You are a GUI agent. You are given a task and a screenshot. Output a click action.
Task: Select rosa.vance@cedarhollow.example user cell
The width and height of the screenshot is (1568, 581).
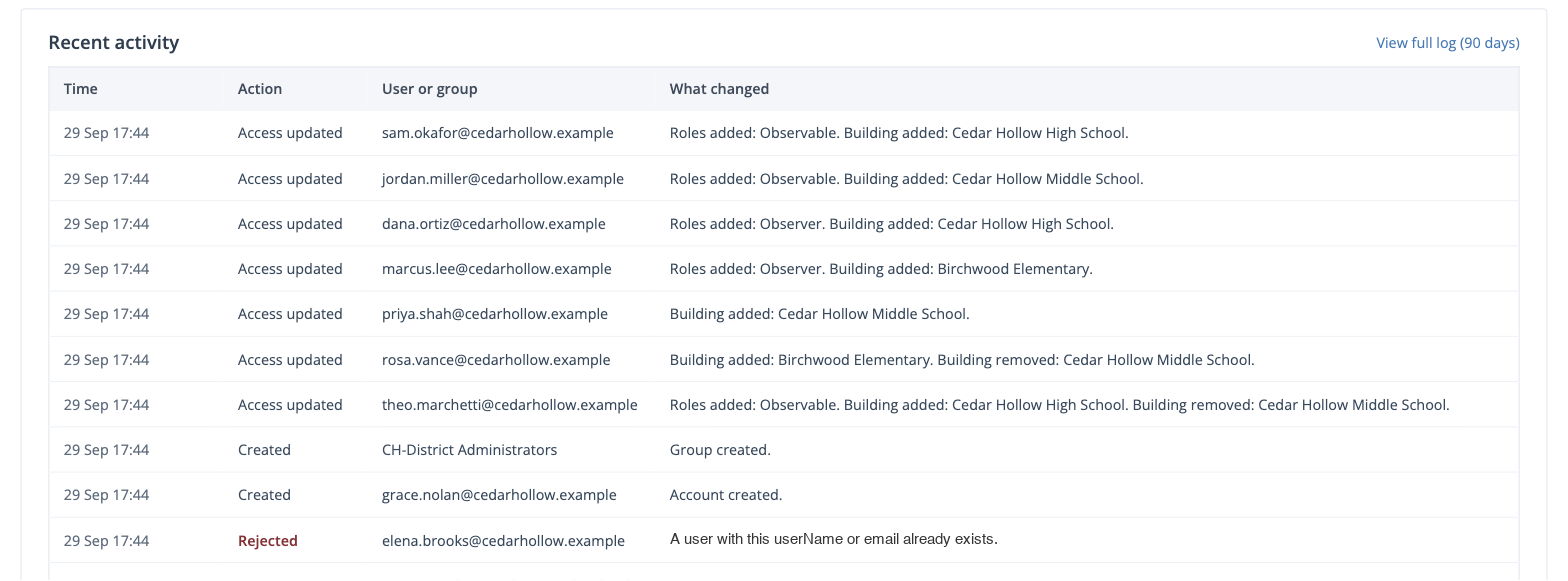click(496, 360)
